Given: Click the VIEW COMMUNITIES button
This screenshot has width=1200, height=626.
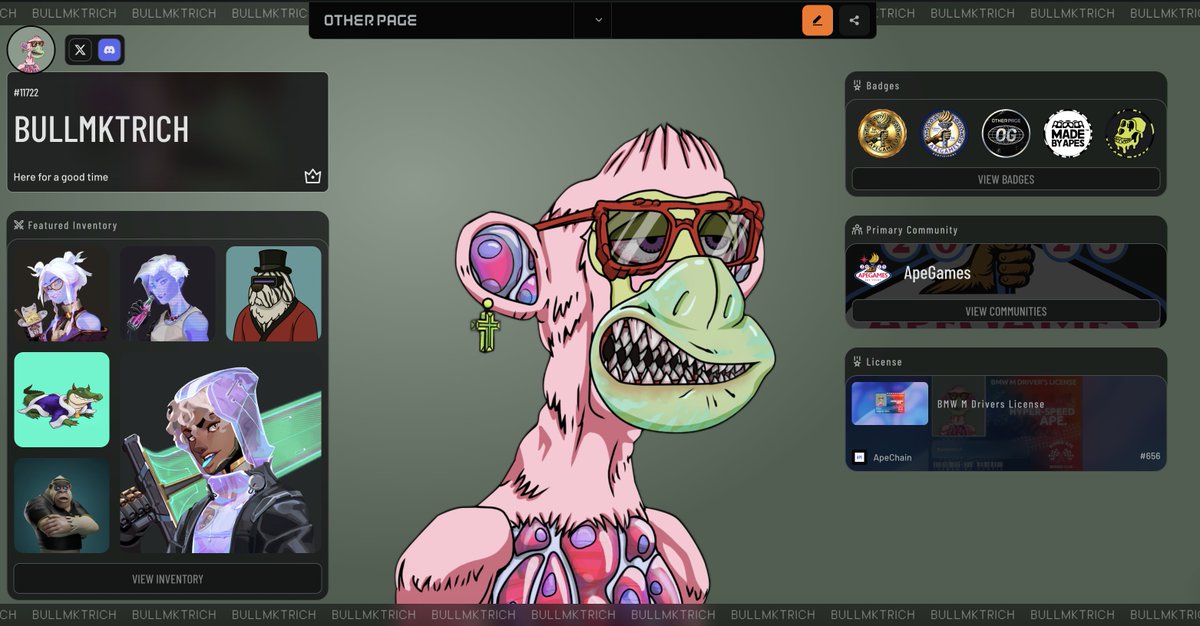Looking at the screenshot, I should pos(1006,311).
